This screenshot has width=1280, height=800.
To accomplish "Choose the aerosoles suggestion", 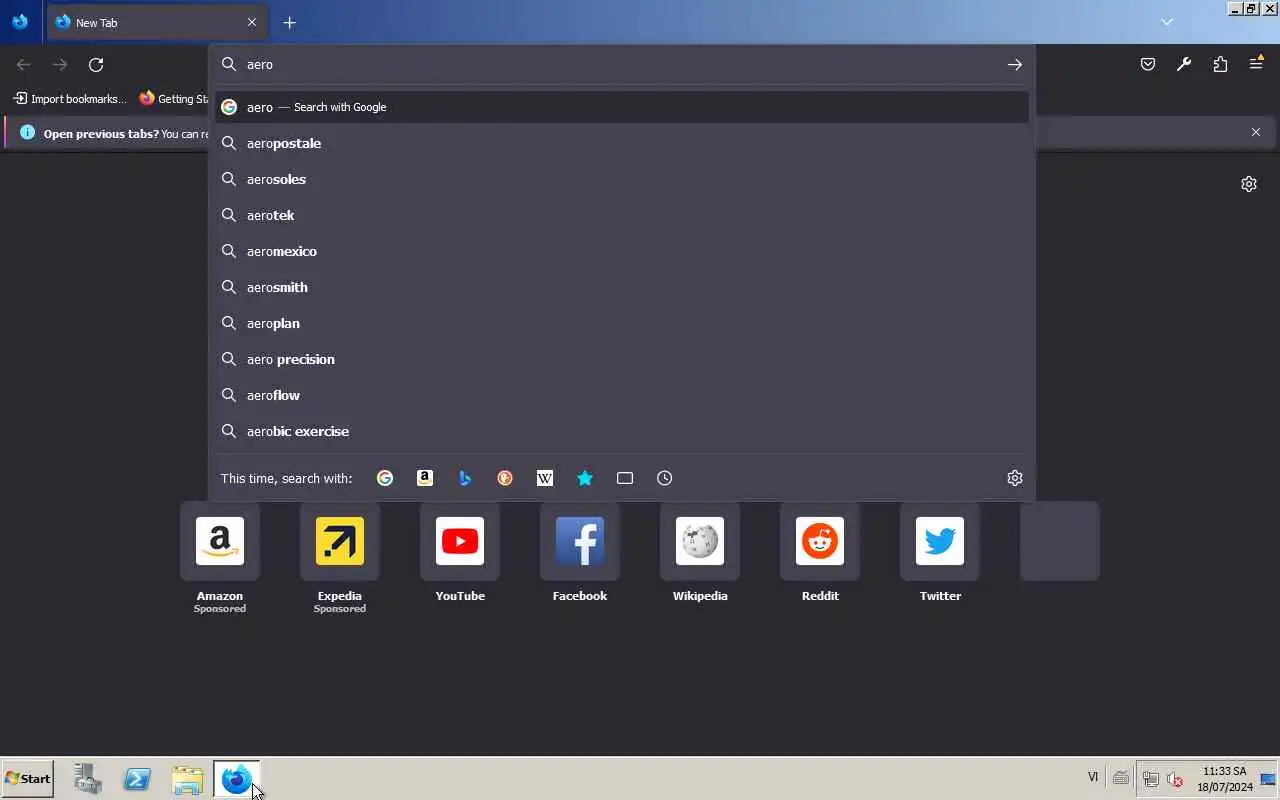I will point(622,179).
